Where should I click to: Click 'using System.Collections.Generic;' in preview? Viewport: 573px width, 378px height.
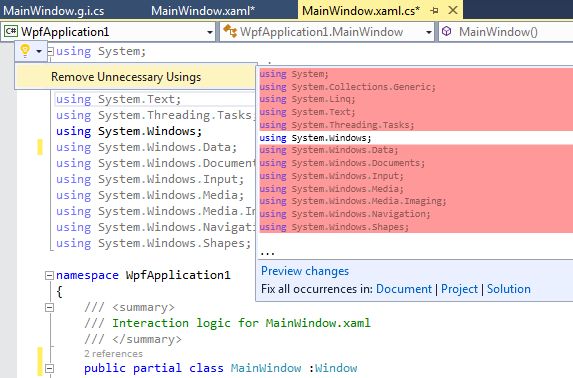(348, 87)
